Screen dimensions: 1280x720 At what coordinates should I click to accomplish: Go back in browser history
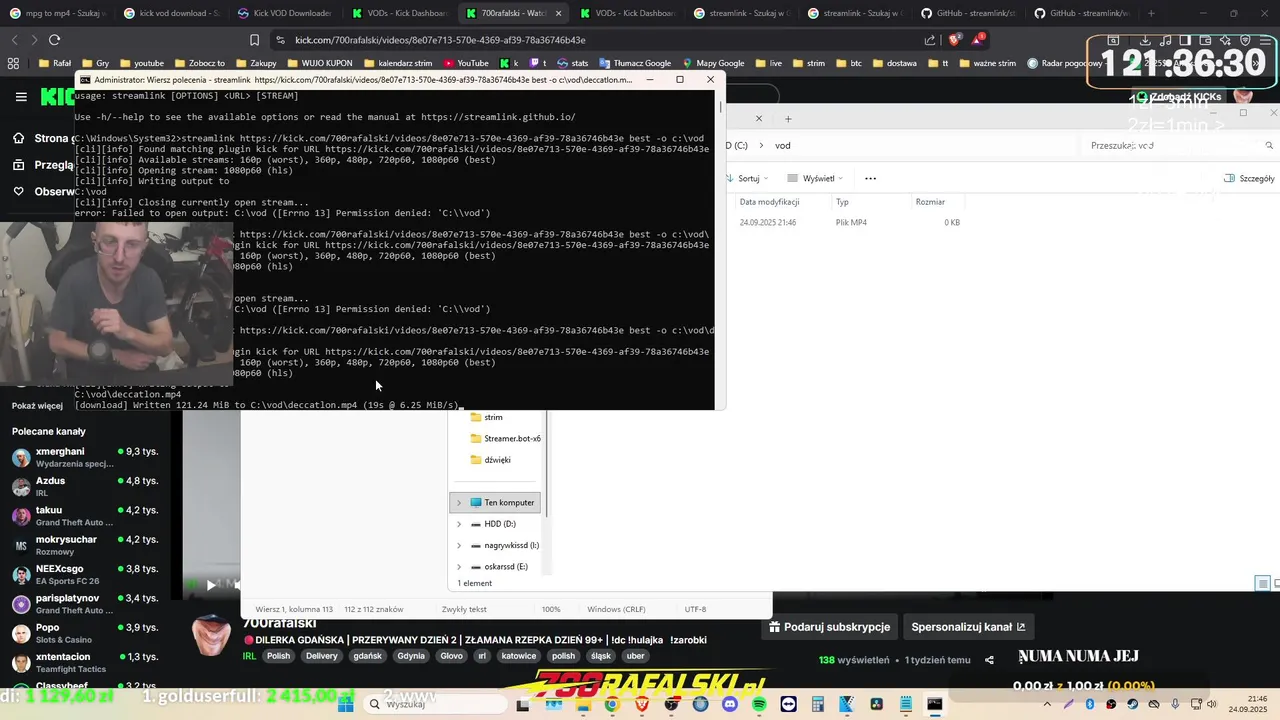tap(14, 40)
